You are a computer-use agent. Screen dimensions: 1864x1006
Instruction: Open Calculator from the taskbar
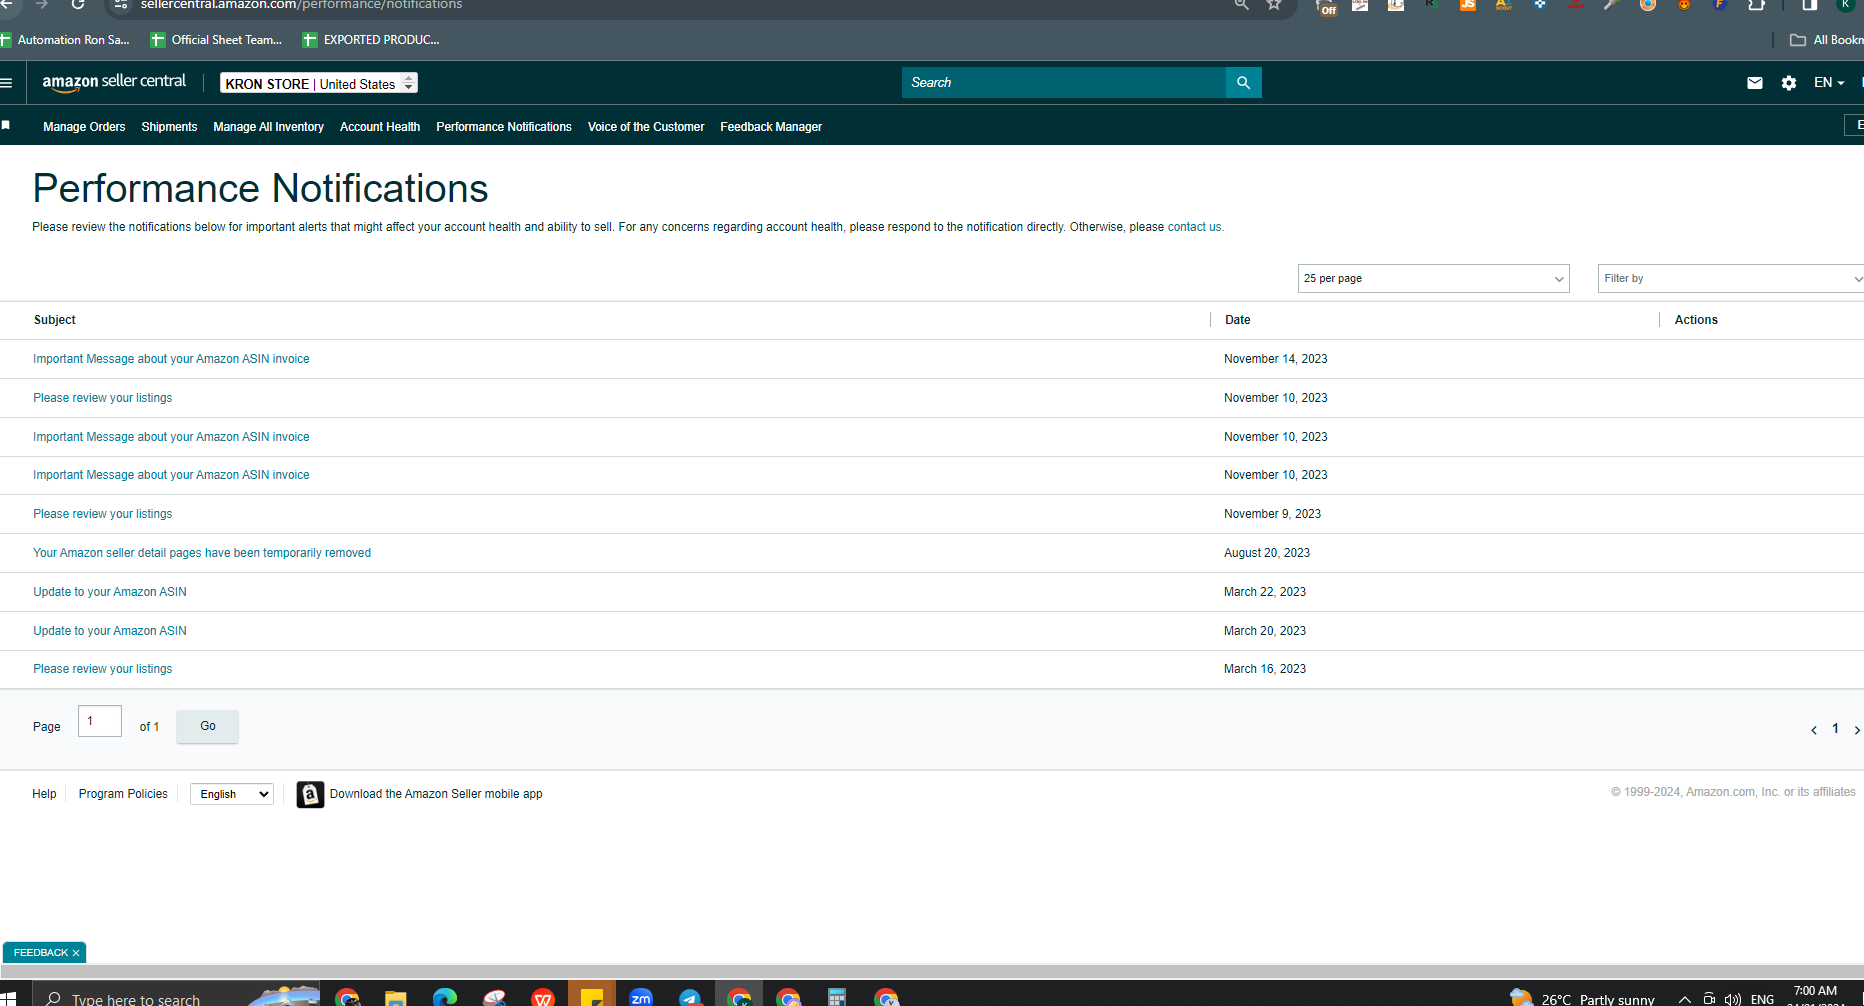837,997
